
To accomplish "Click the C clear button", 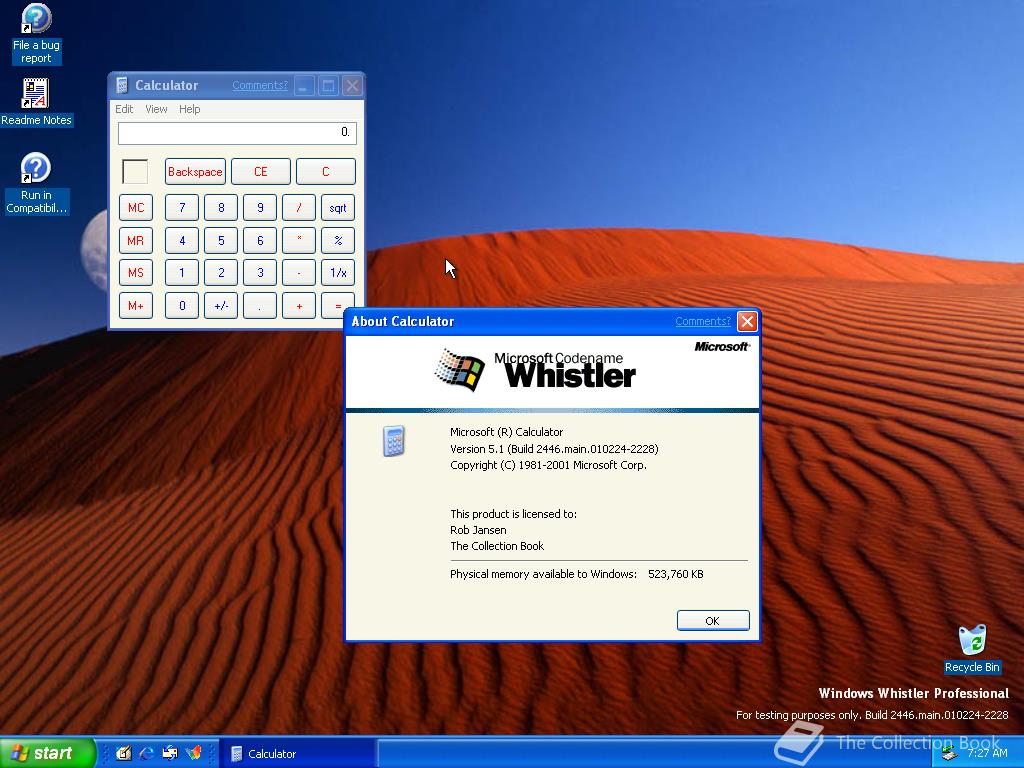I will coord(326,172).
